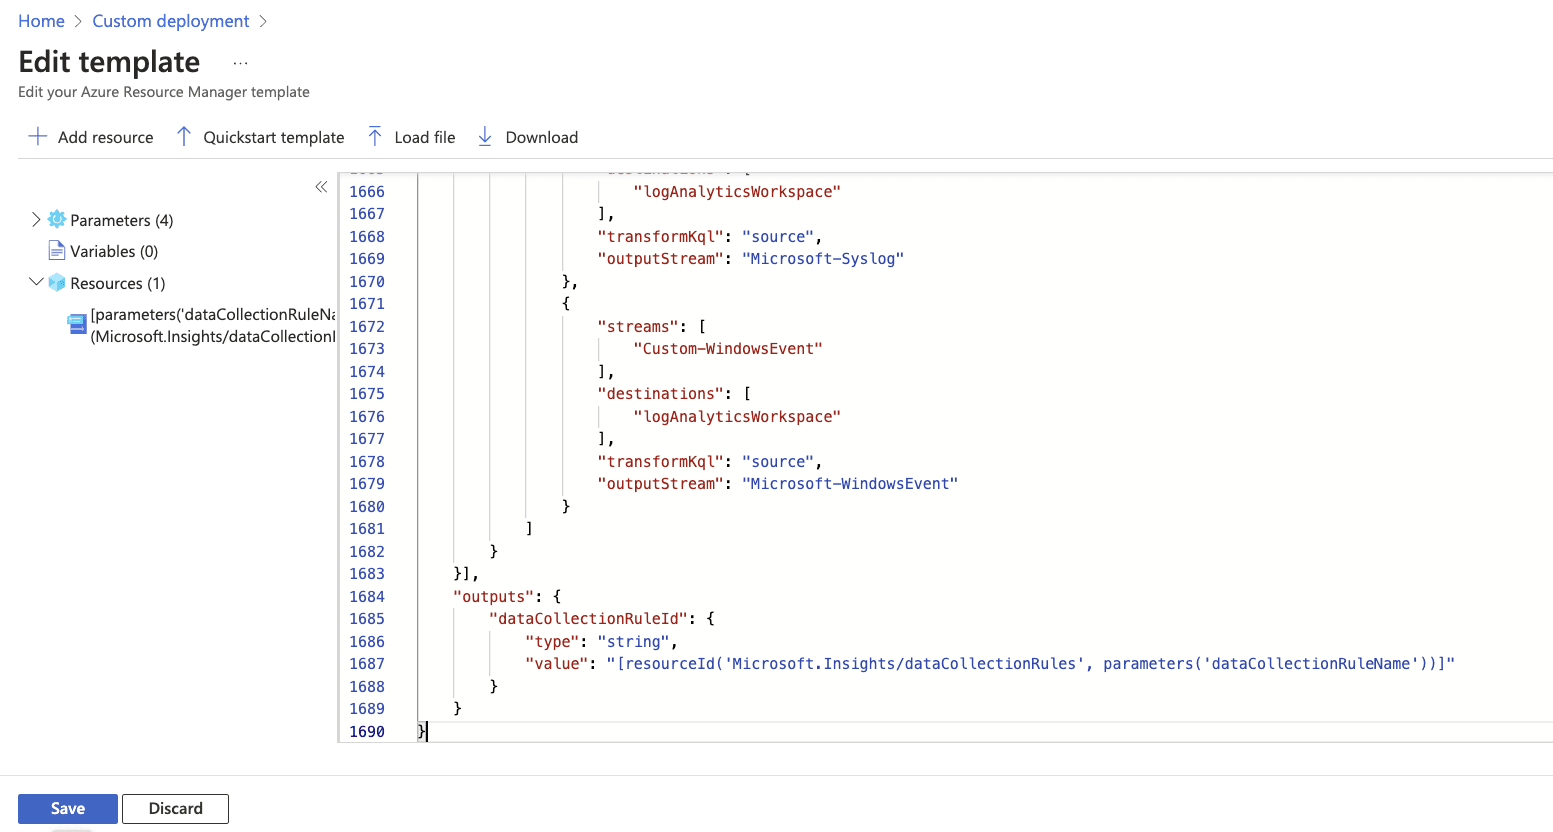
Task: Open the ellipsis menu beside Edit template
Action: (240, 63)
